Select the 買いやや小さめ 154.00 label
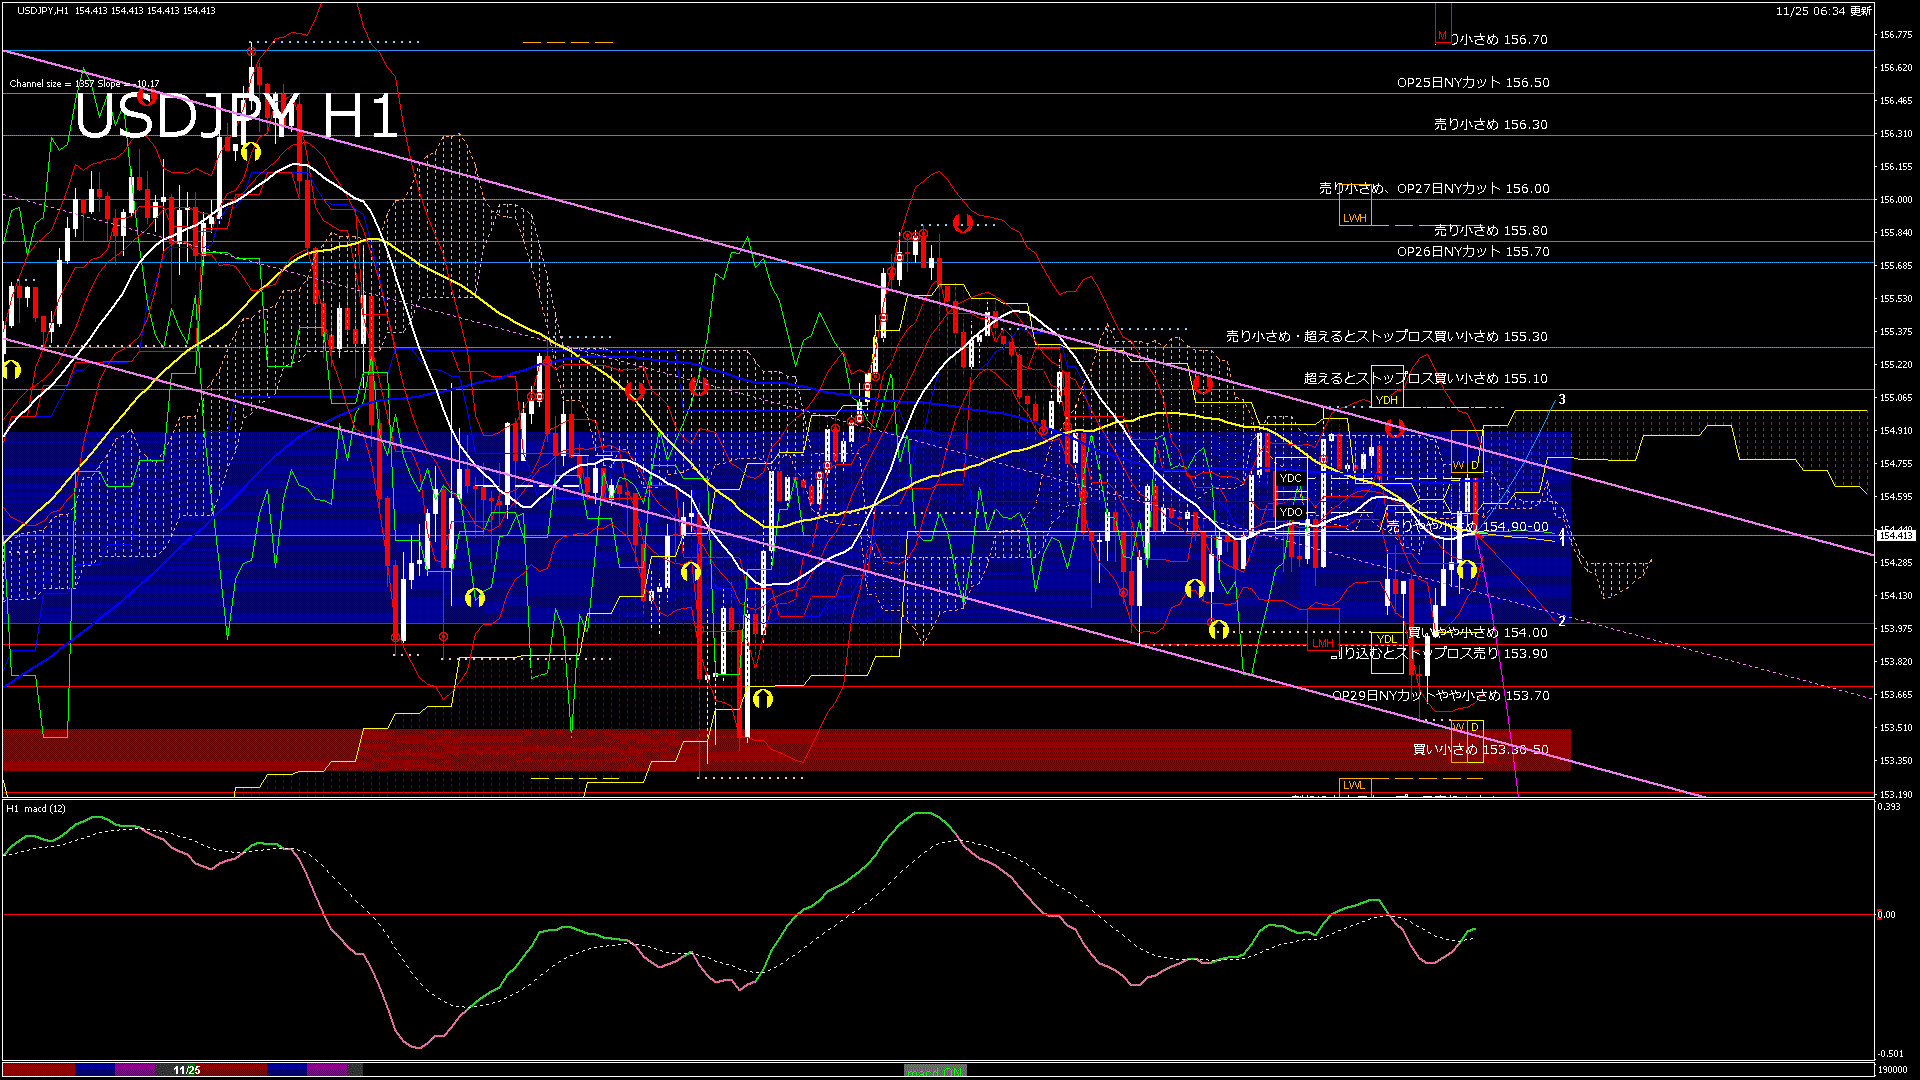The height and width of the screenshot is (1080, 1920). [1478, 632]
